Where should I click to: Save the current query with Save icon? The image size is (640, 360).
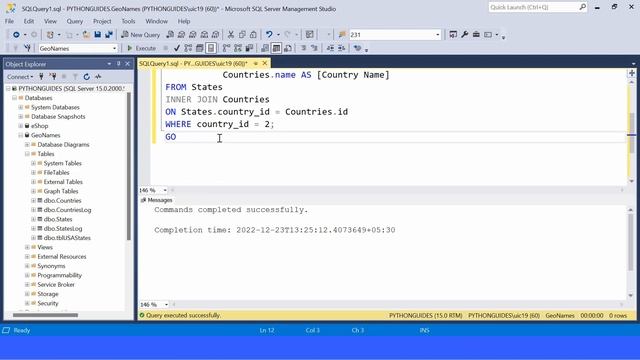tap(98, 35)
